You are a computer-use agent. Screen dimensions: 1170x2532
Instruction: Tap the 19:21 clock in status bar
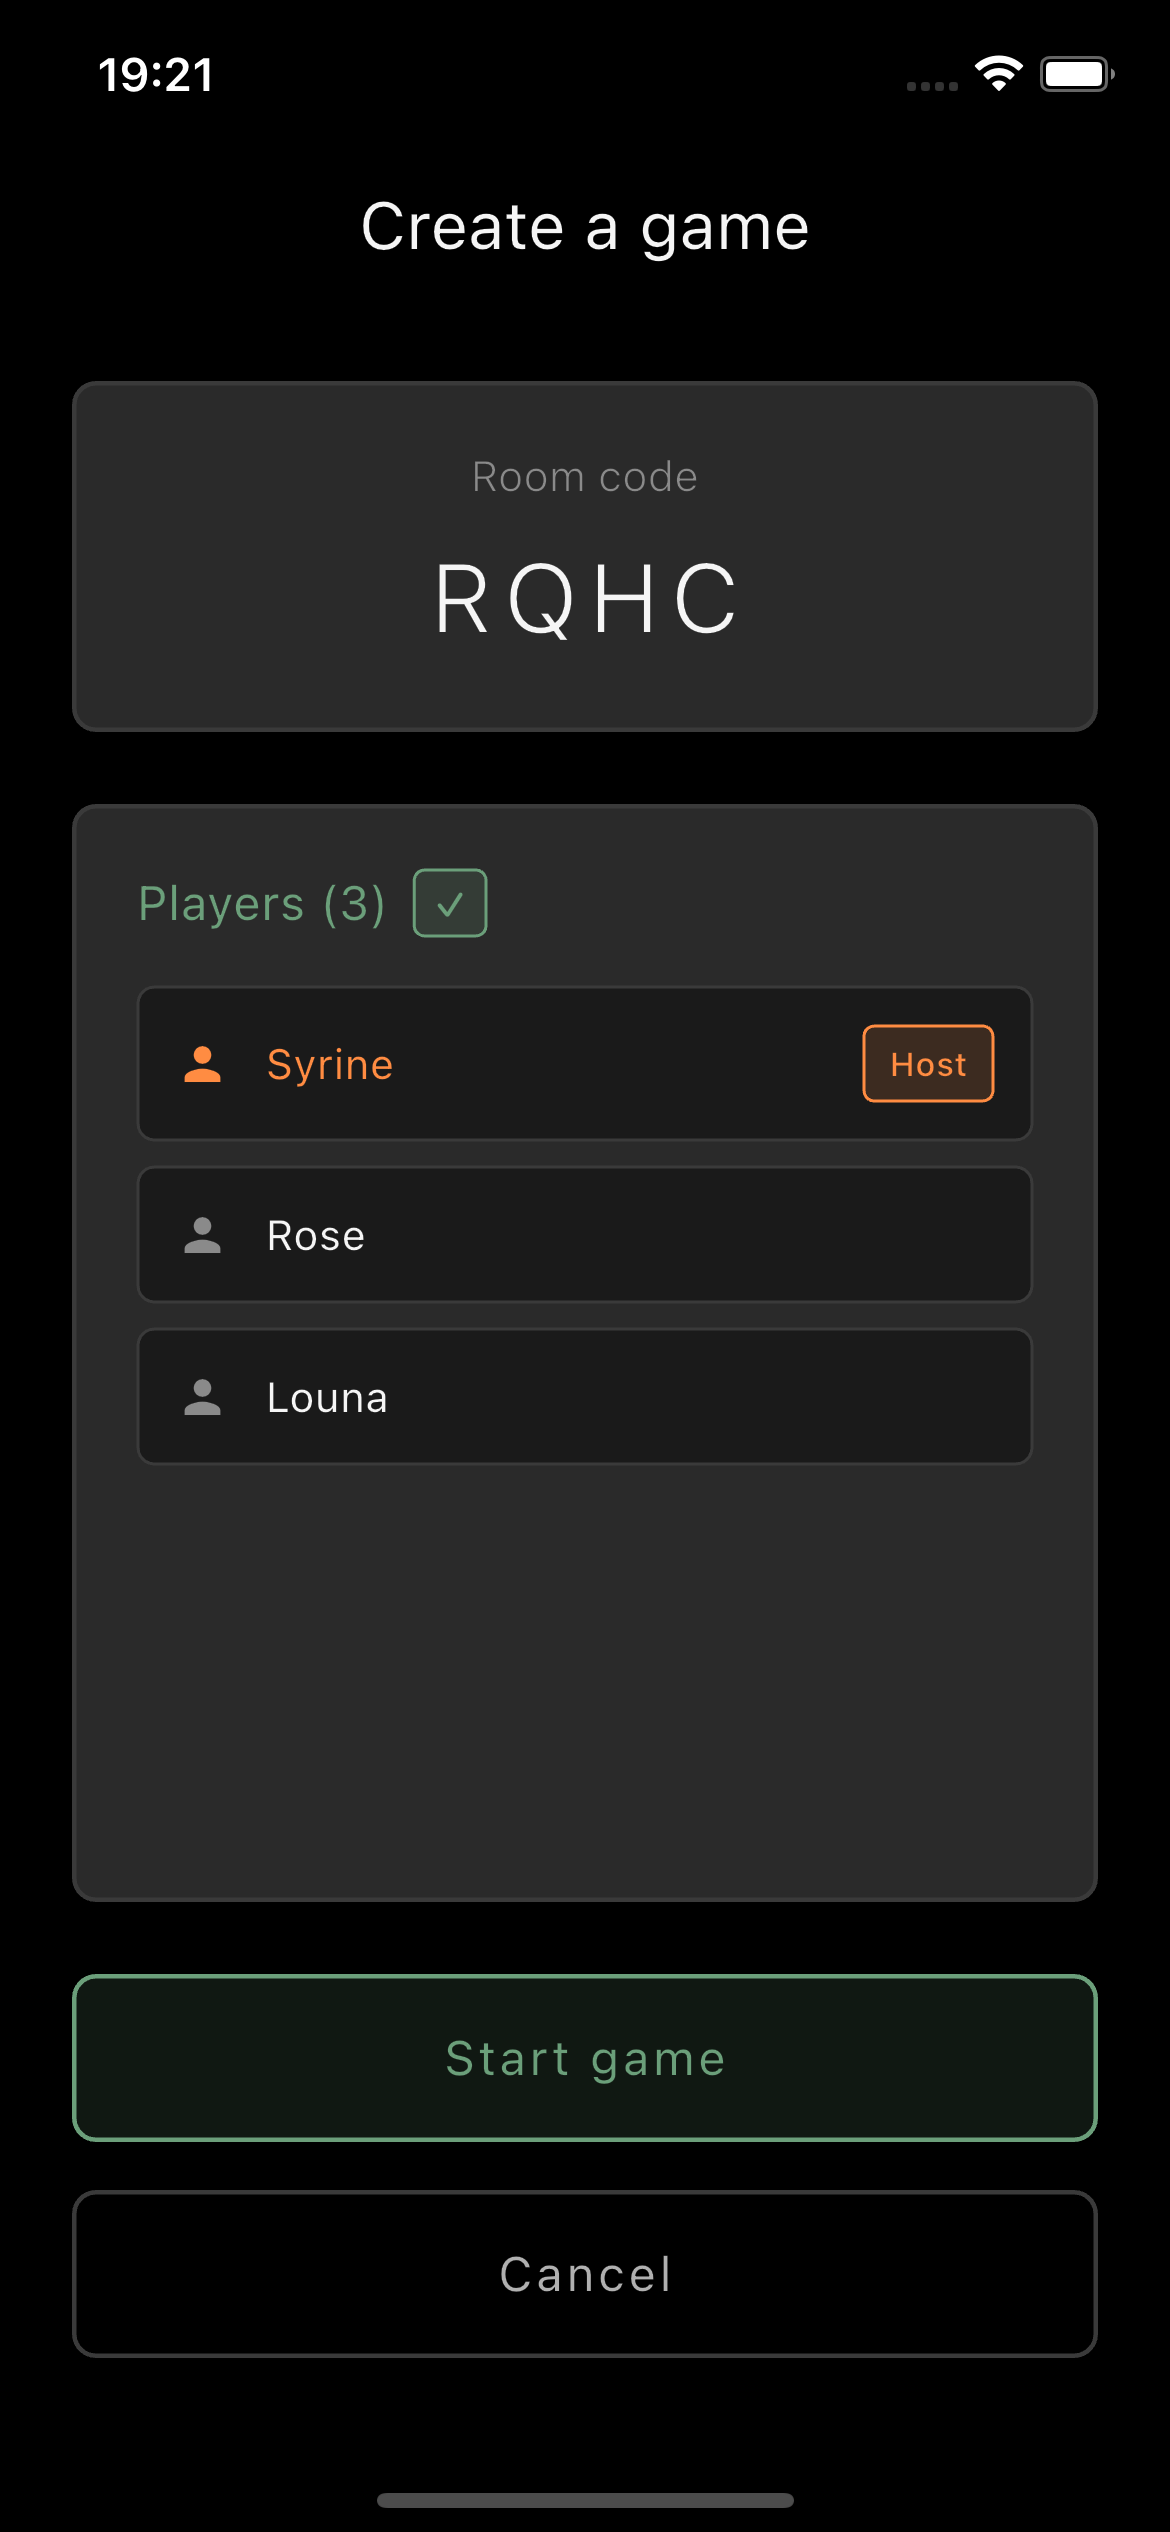(156, 75)
